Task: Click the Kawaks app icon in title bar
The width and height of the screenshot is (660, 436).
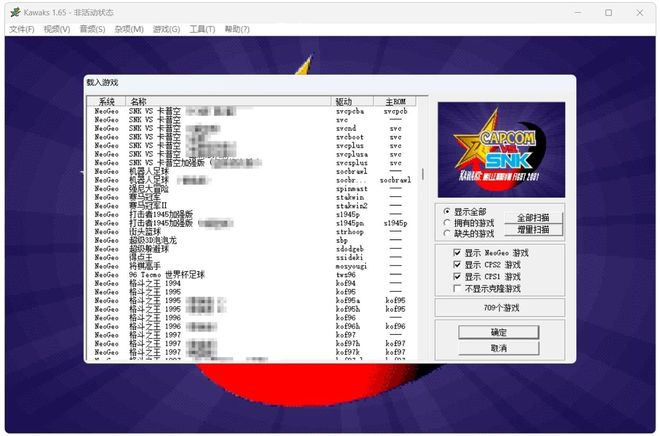Action: [x=15, y=12]
